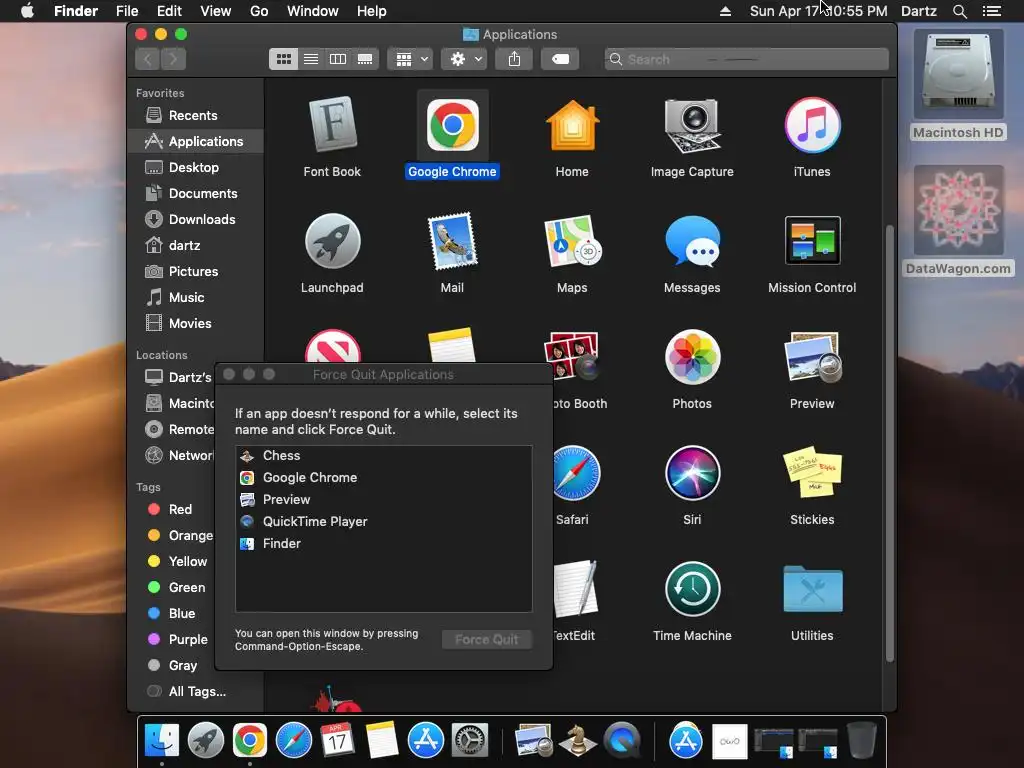Open System Preferences gear in the Dock
Screen dimensions: 1024x768
click(x=470, y=741)
